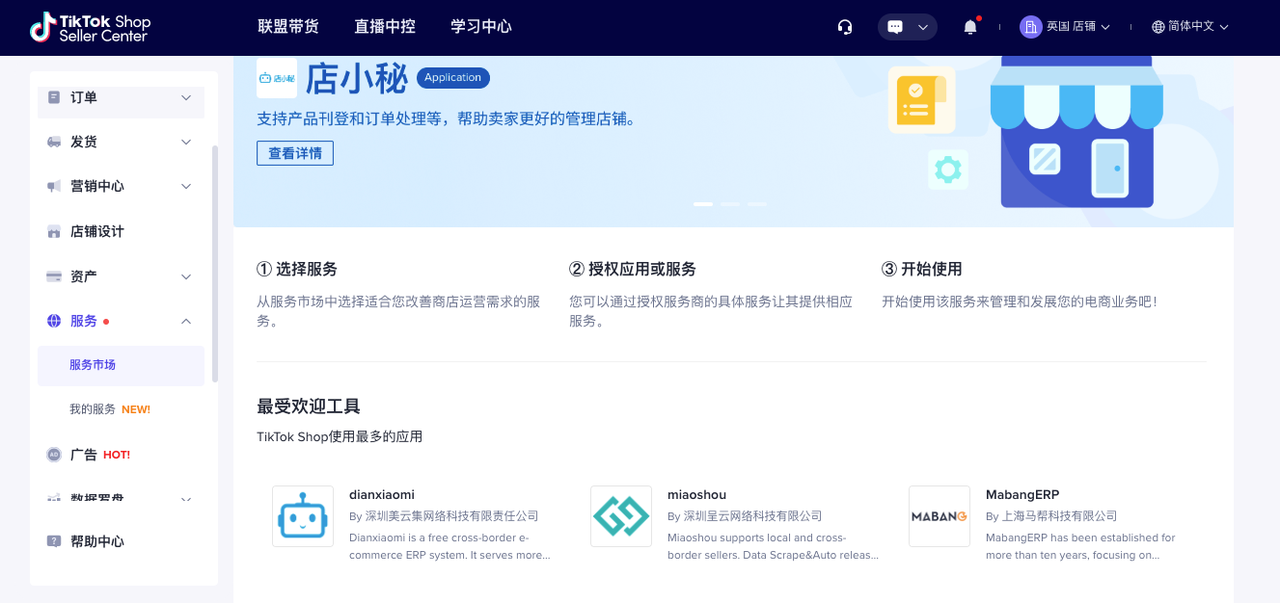
Task: Open 直播中控 in the top navigation
Action: click(385, 27)
